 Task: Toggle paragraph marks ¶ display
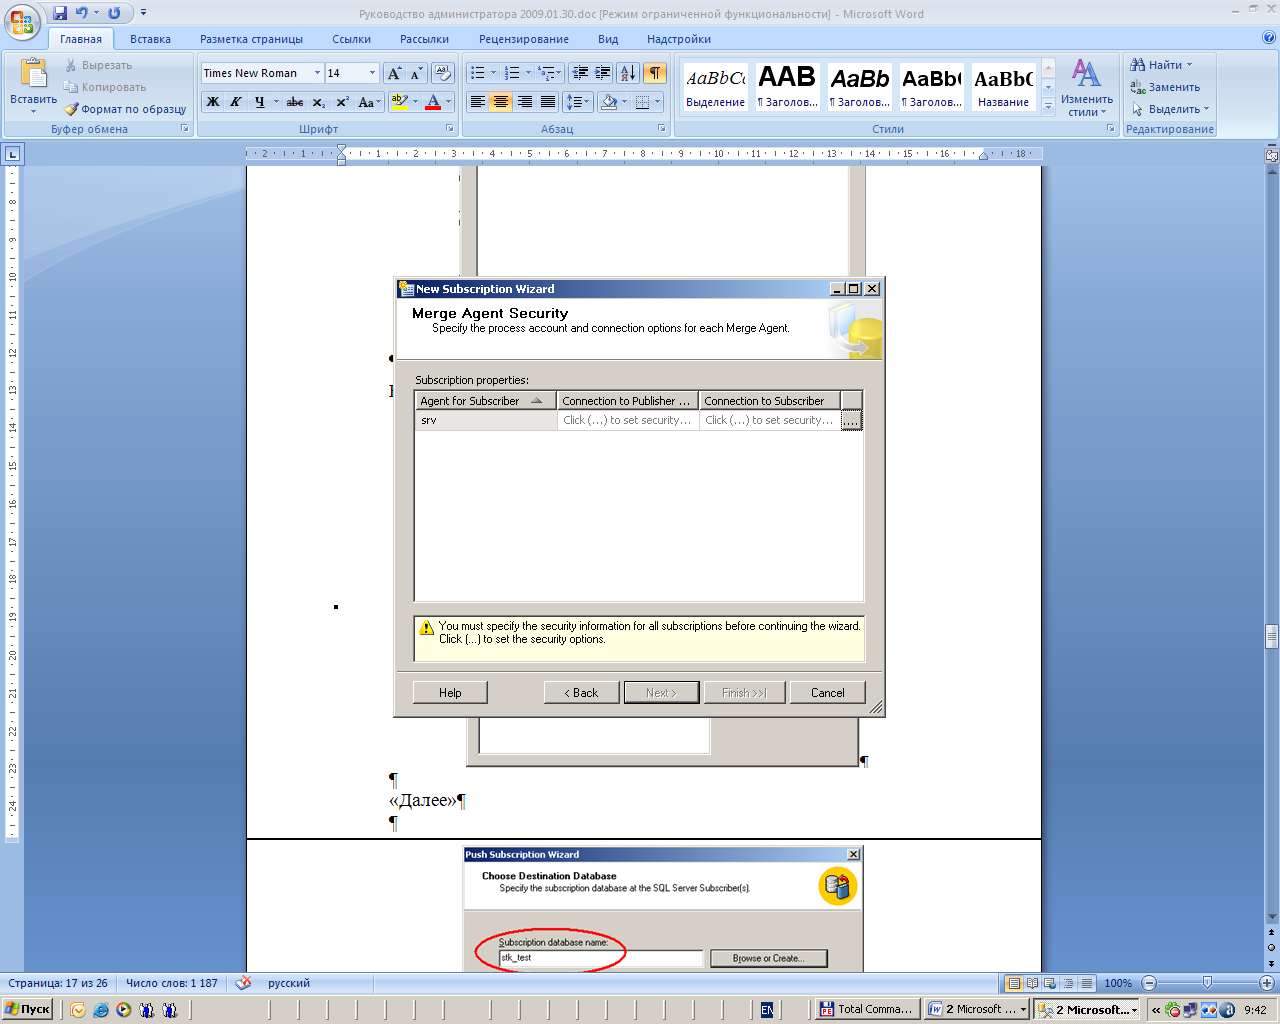(655, 73)
